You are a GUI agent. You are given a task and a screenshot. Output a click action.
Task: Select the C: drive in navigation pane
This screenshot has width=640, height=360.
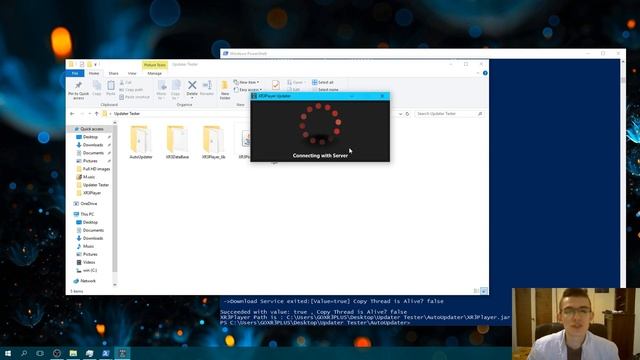[87, 271]
